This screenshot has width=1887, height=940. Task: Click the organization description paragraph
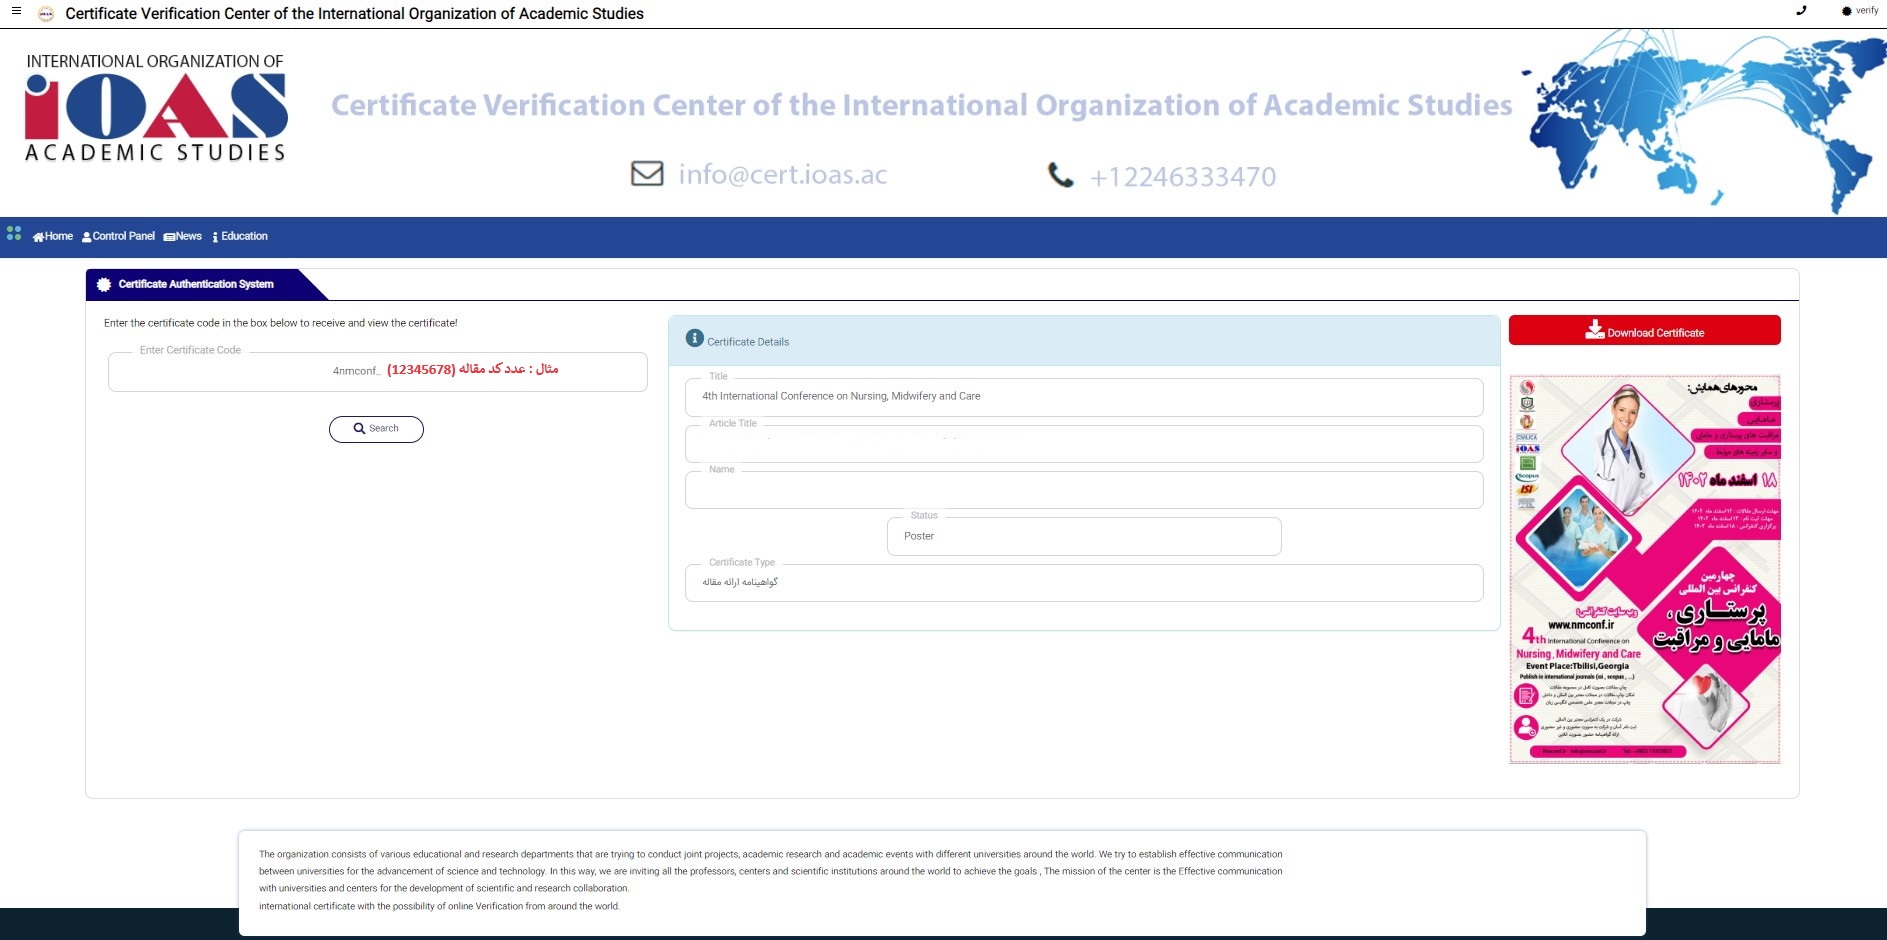(x=770, y=880)
